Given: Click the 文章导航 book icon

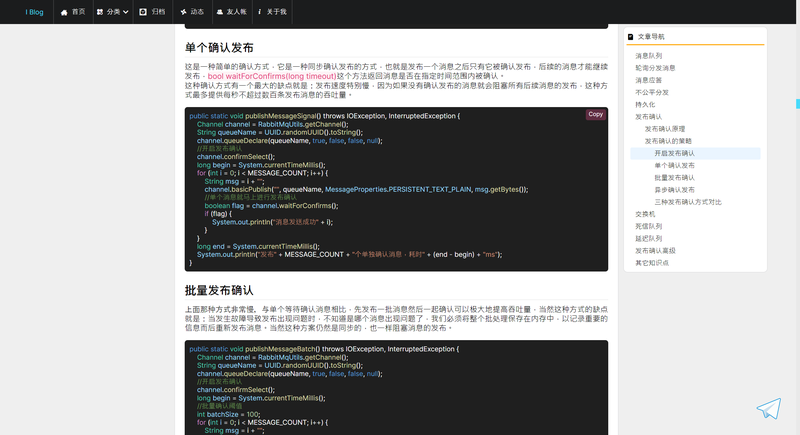Looking at the screenshot, I should [631, 37].
